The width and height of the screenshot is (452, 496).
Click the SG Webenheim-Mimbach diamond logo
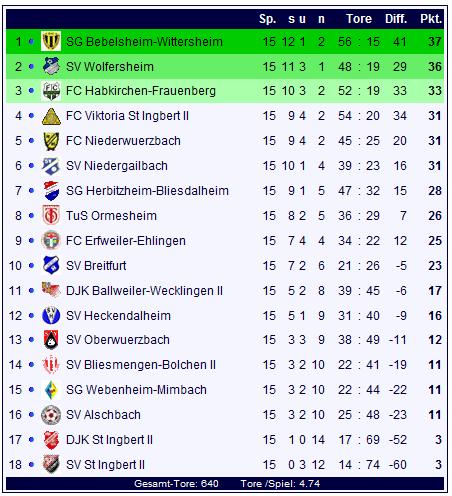point(51,390)
